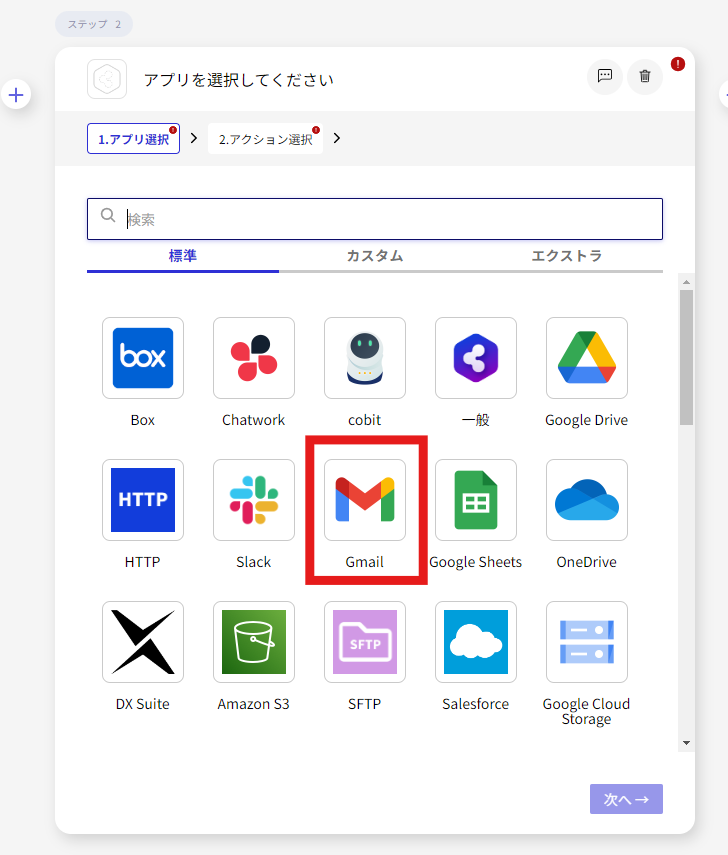This screenshot has width=728, height=855.
Task: Click the red error alert icon
Action: [x=678, y=64]
